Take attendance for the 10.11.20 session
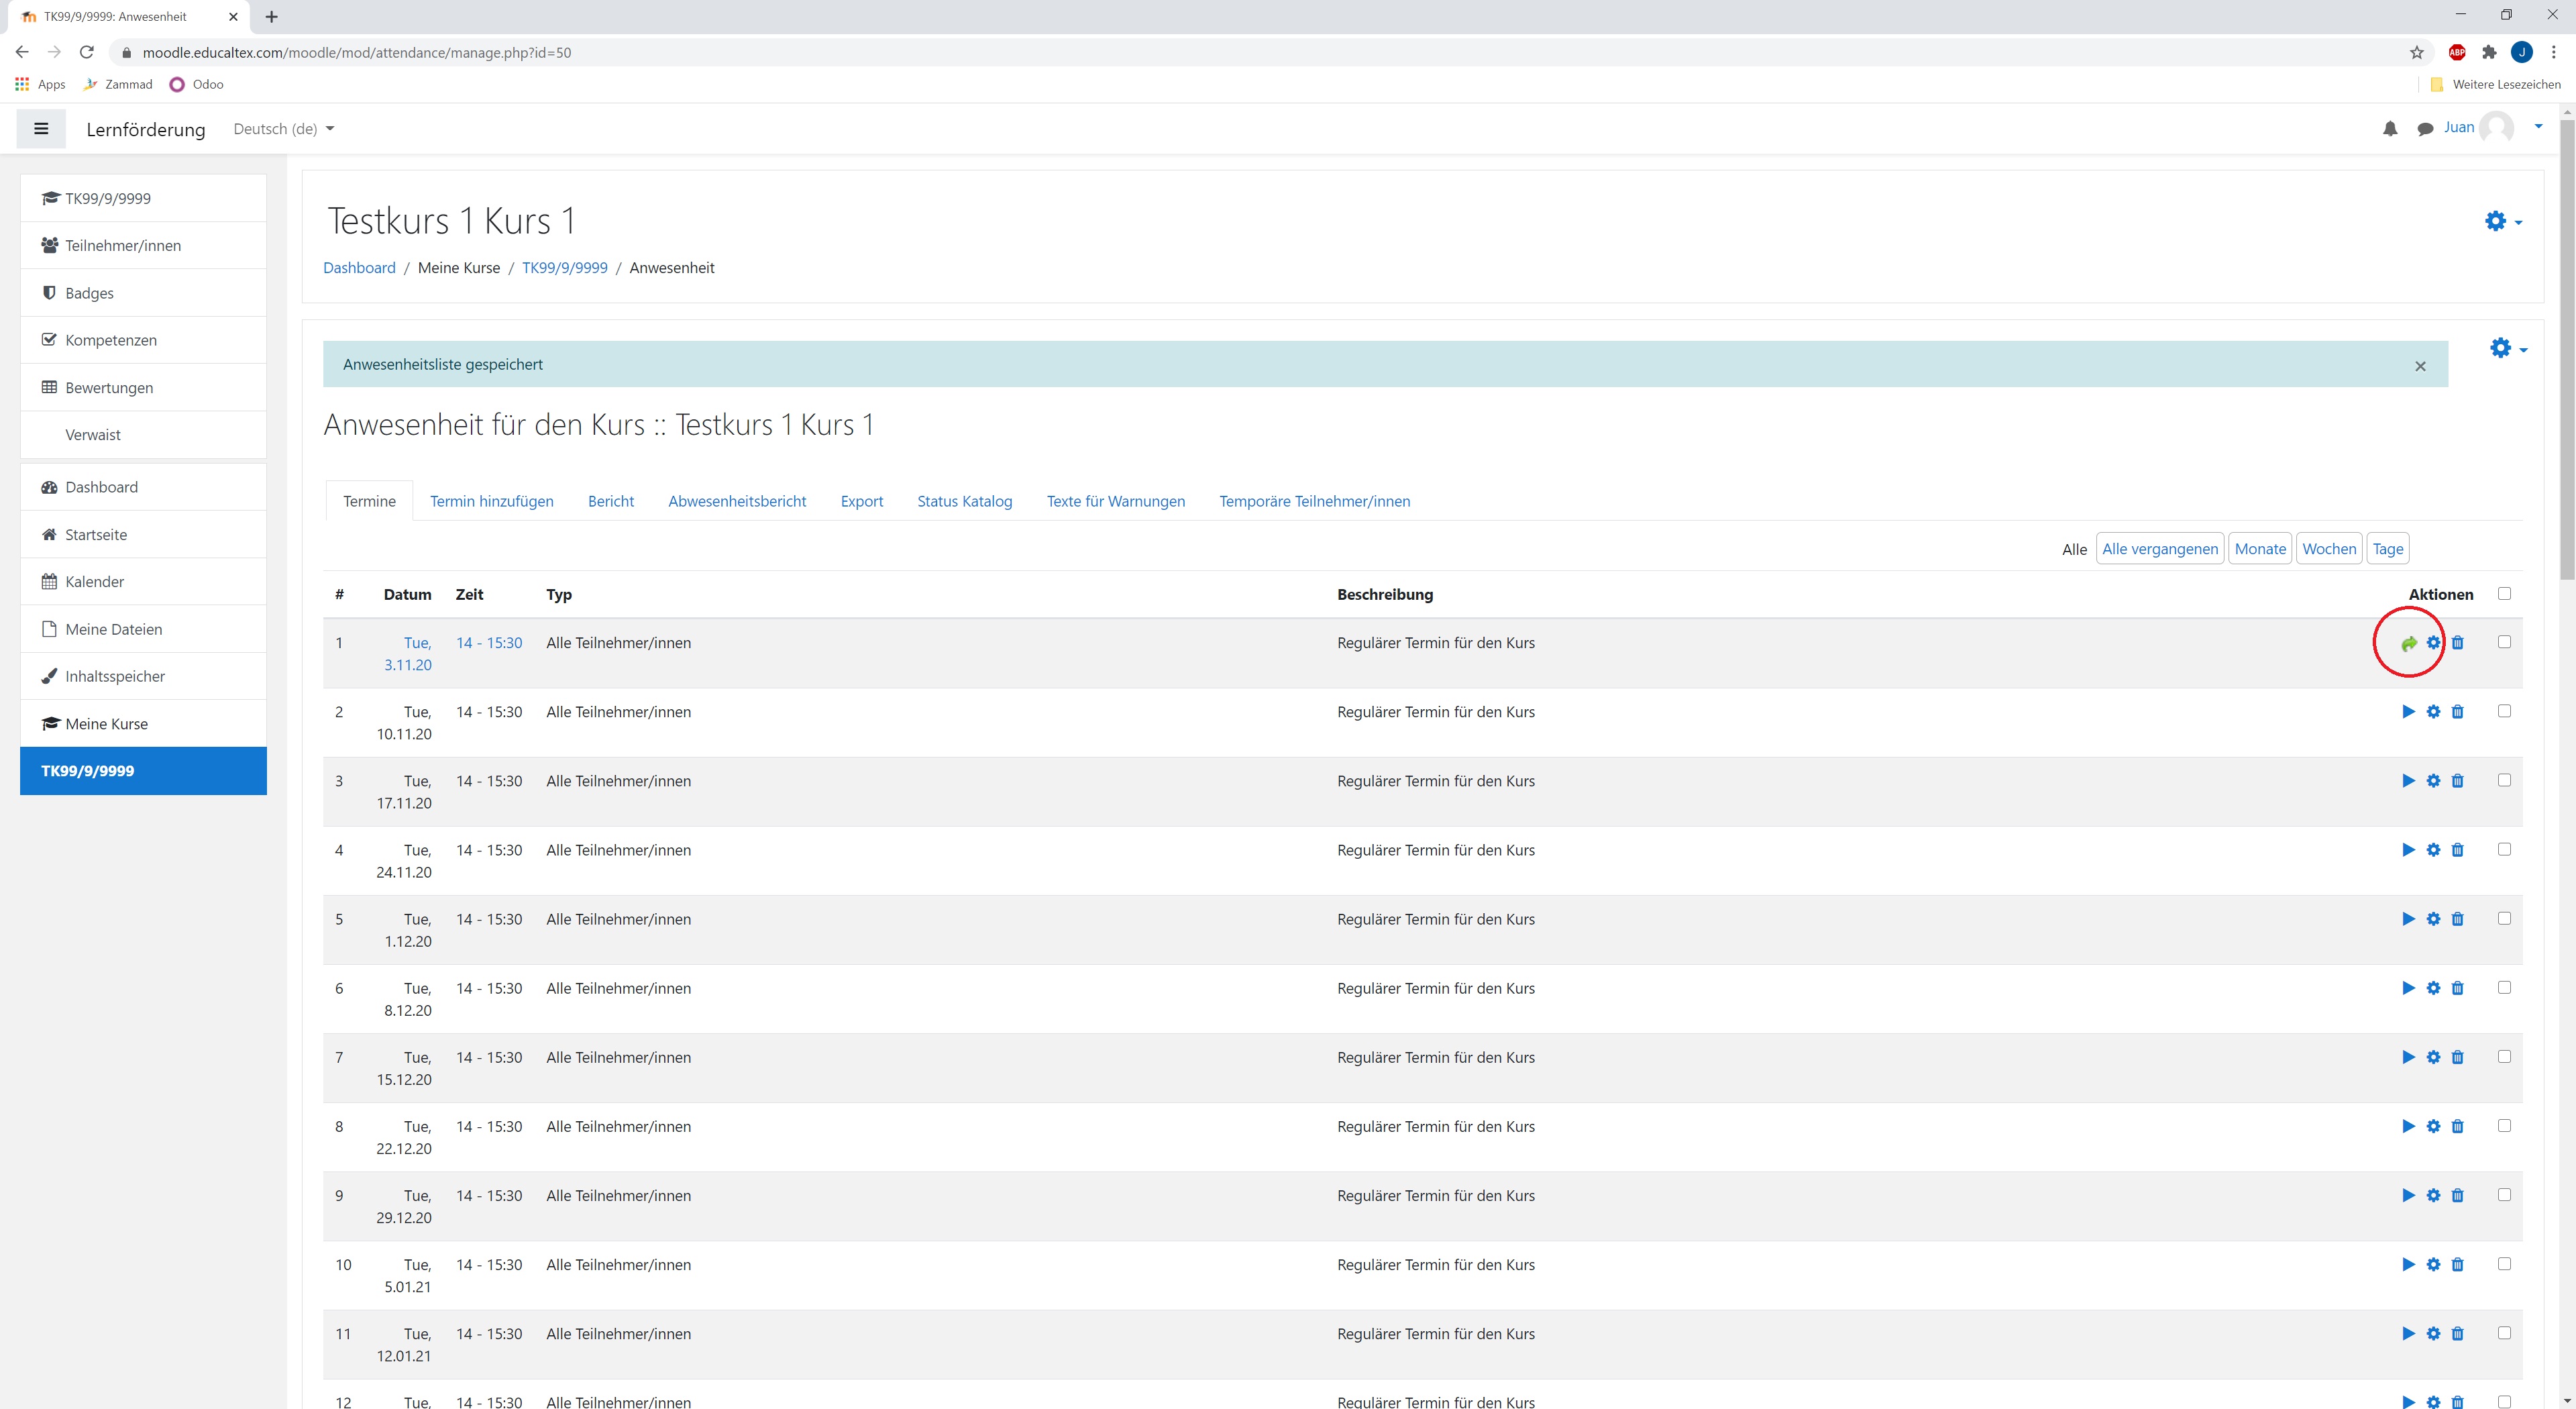This screenshot has height=1409, width=2576. [2408, 711]
